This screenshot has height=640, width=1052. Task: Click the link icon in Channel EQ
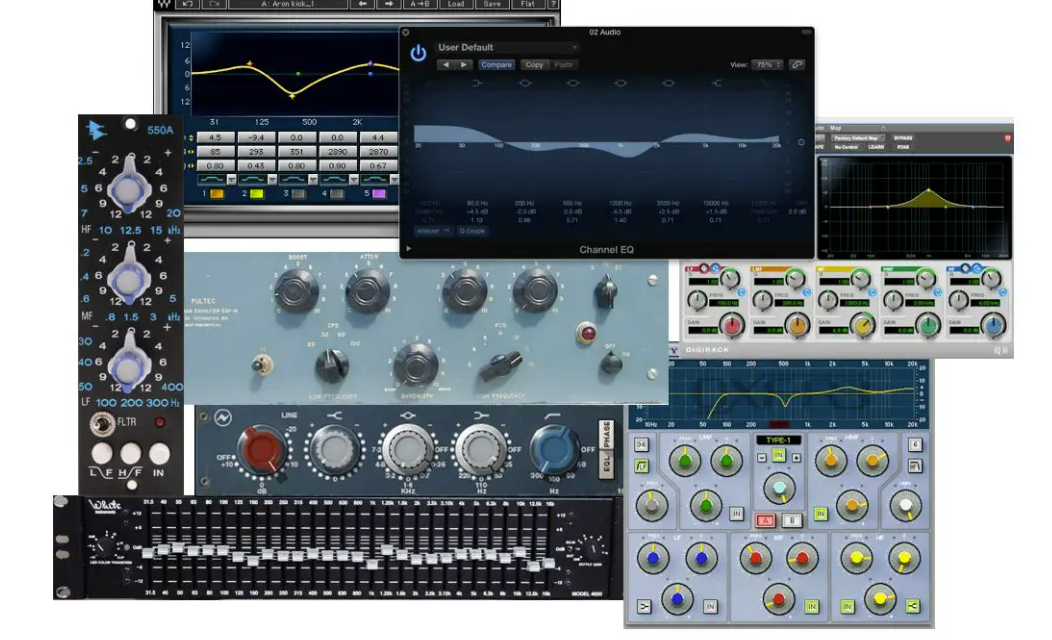pyautogui.click(x=796, y=65)
